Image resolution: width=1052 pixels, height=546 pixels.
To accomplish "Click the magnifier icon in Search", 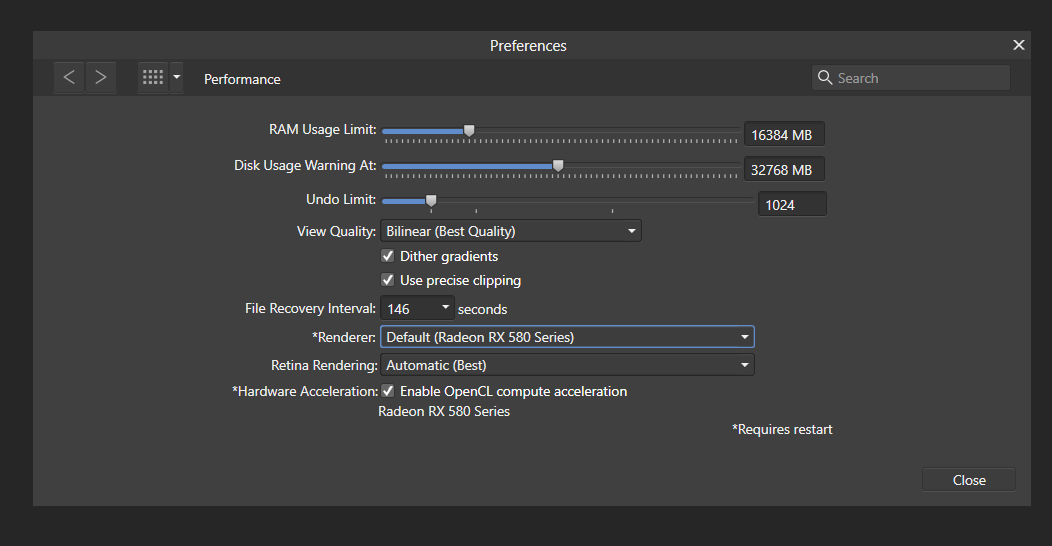I will [x=825, y=78].
